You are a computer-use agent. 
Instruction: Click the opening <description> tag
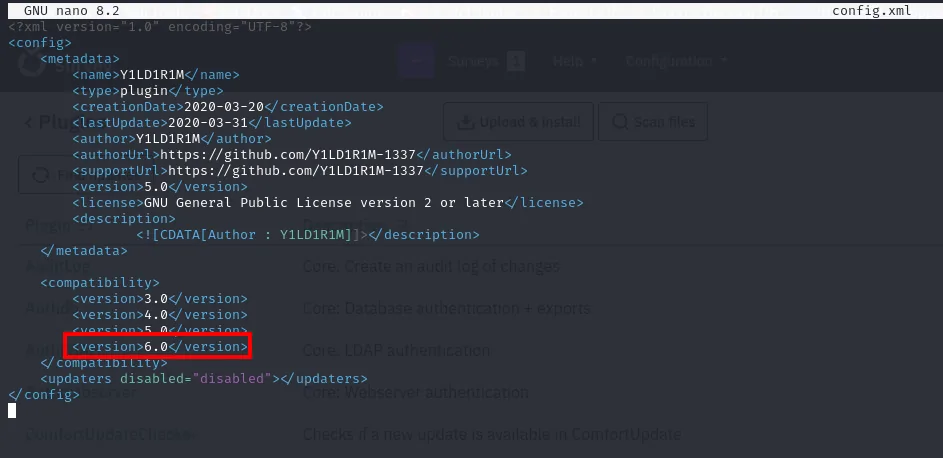click(124, 218)
